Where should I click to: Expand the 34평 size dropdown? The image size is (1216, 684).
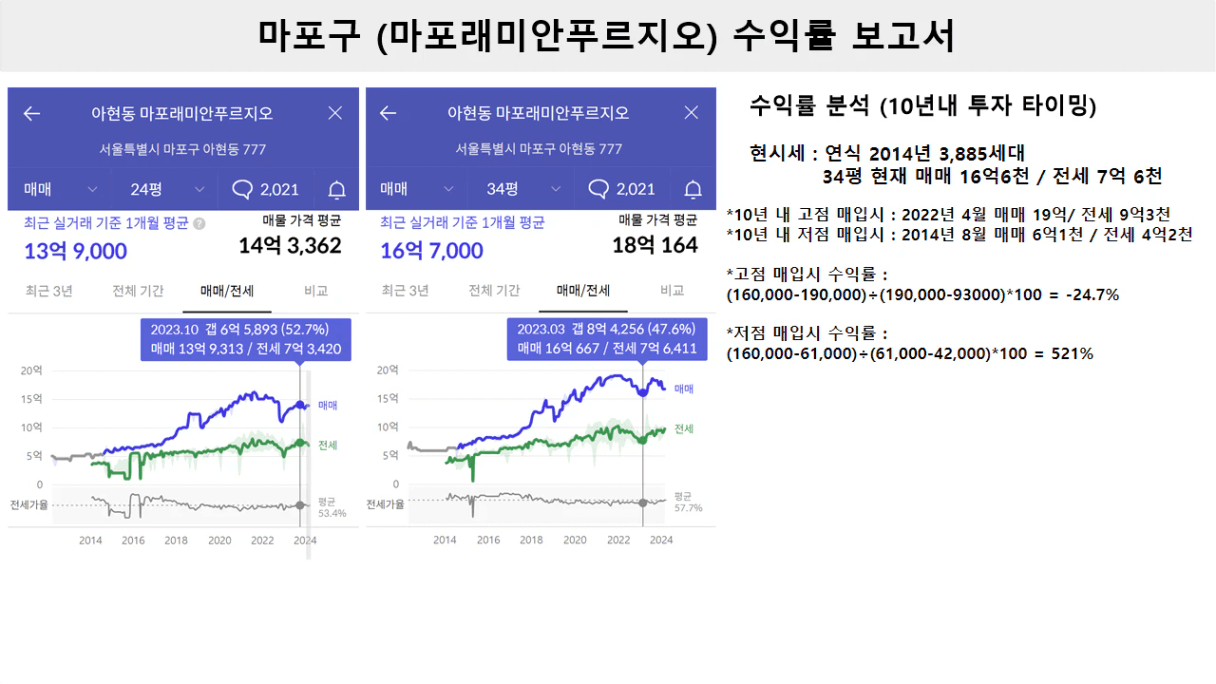pyautogui.click(x=523, y=189)
